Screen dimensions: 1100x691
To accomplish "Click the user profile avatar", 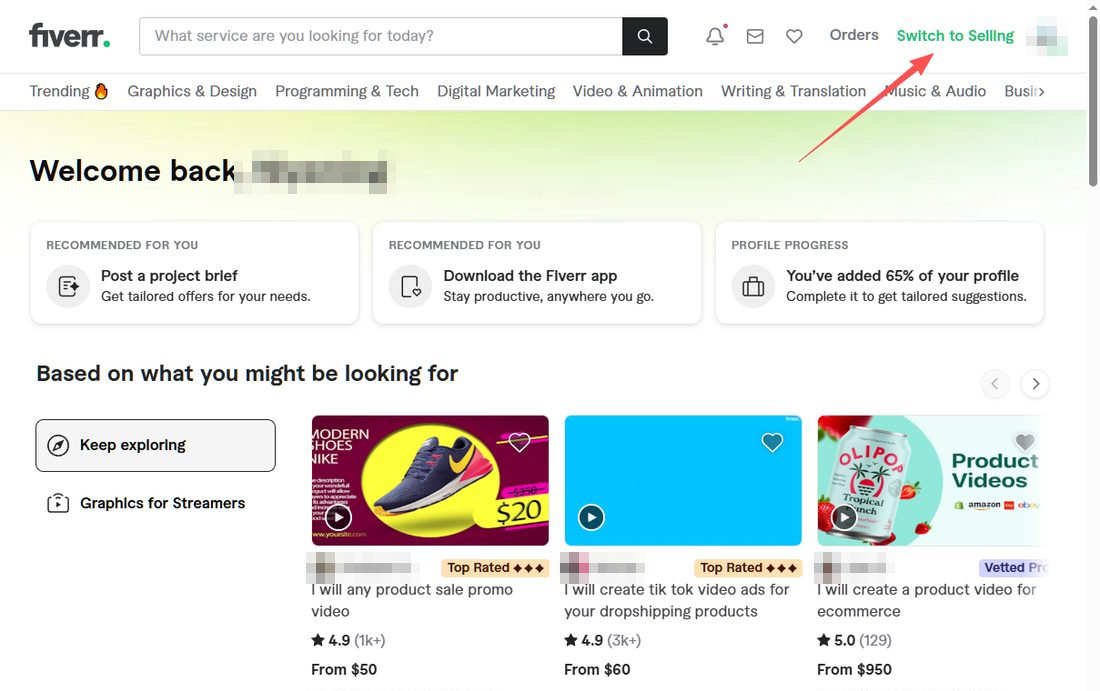I will pos(1047,36).
